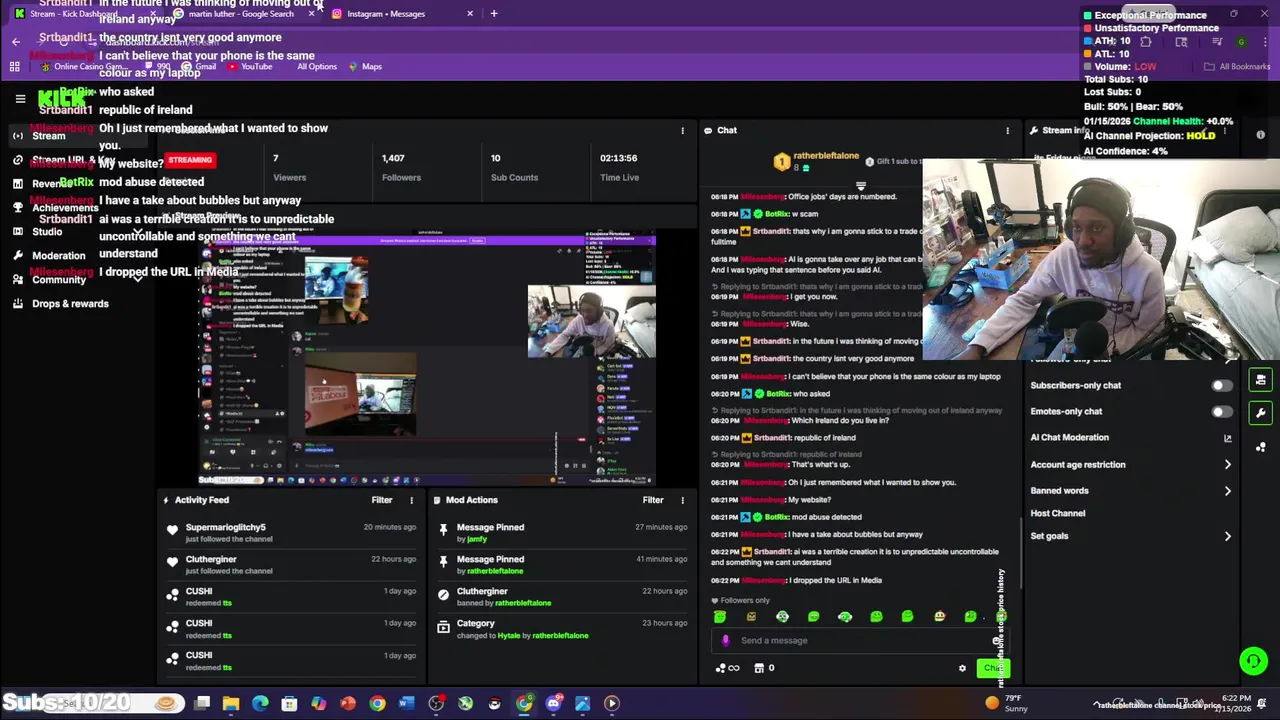Screen dimensions: 1280x720
Task: Click the Send a message chat input
Action: 860,641
